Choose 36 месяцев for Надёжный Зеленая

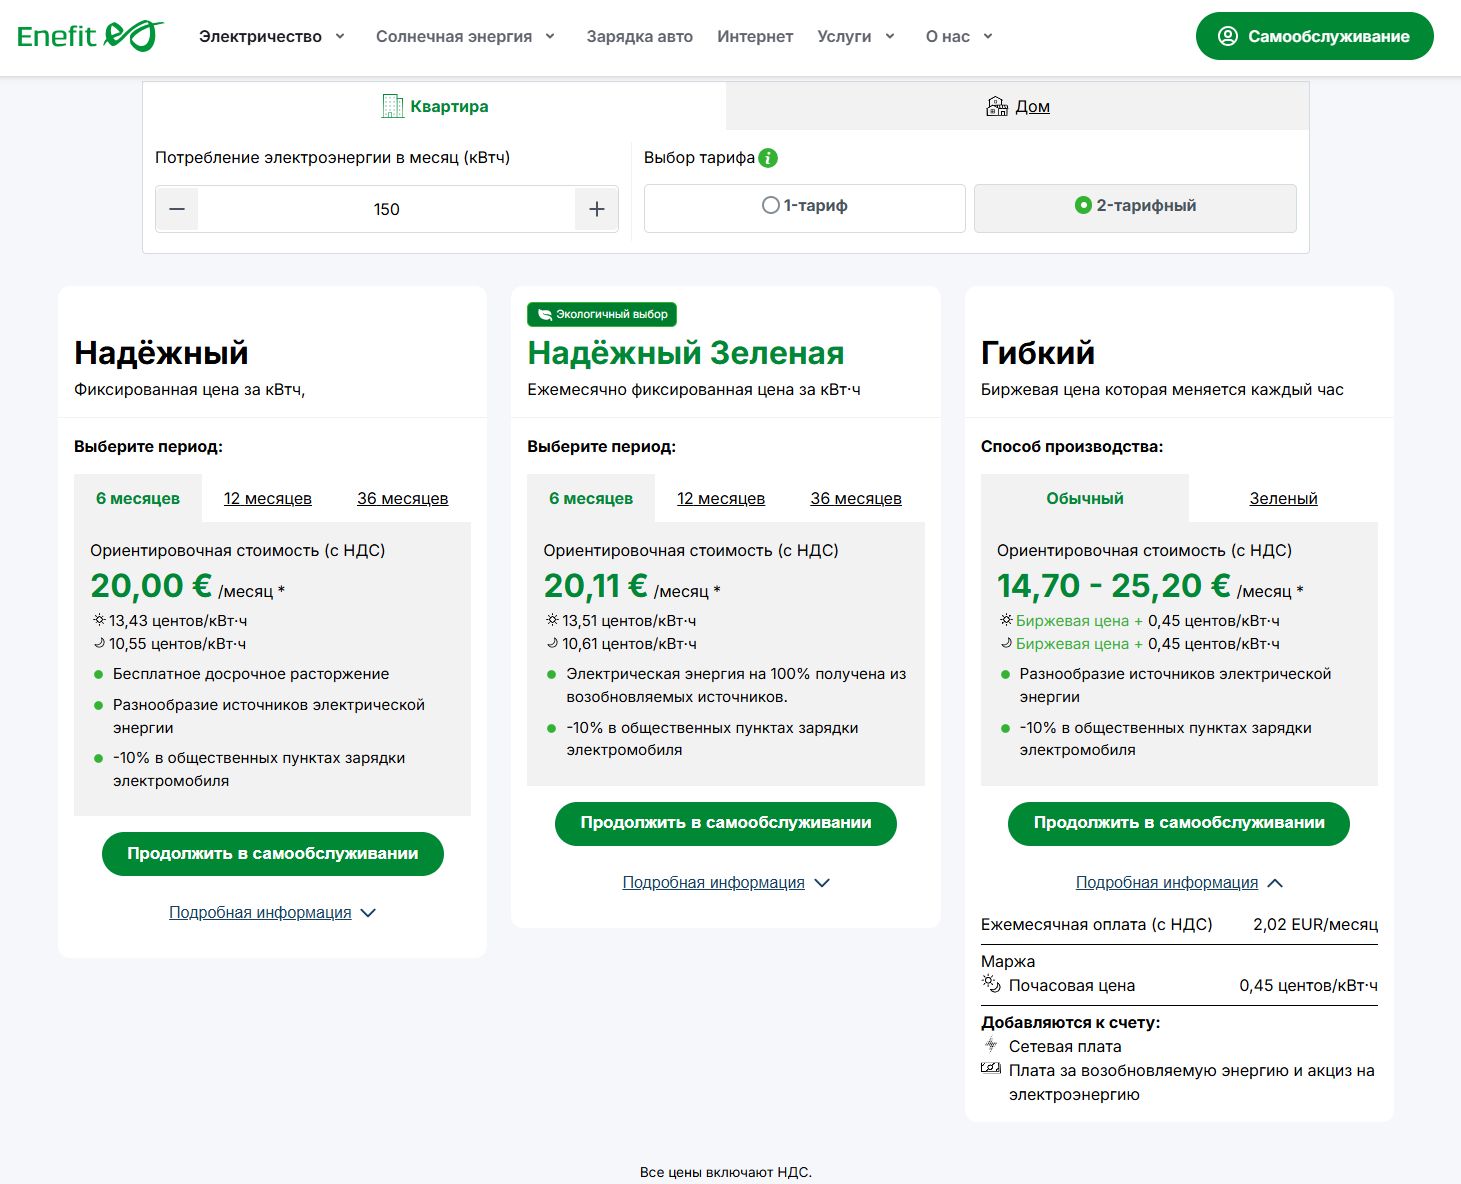tap(855, 498)
